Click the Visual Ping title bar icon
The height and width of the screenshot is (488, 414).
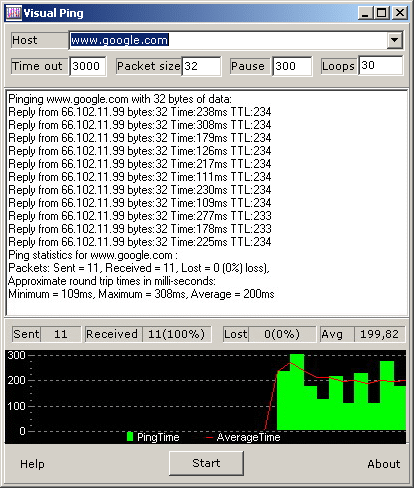[x=14, y=13]
